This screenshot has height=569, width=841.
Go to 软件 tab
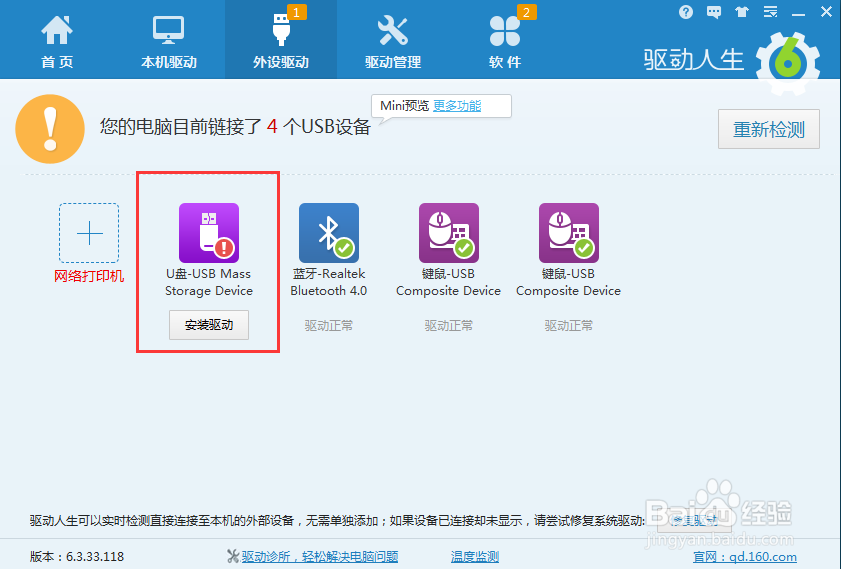[x=505, y=42]
